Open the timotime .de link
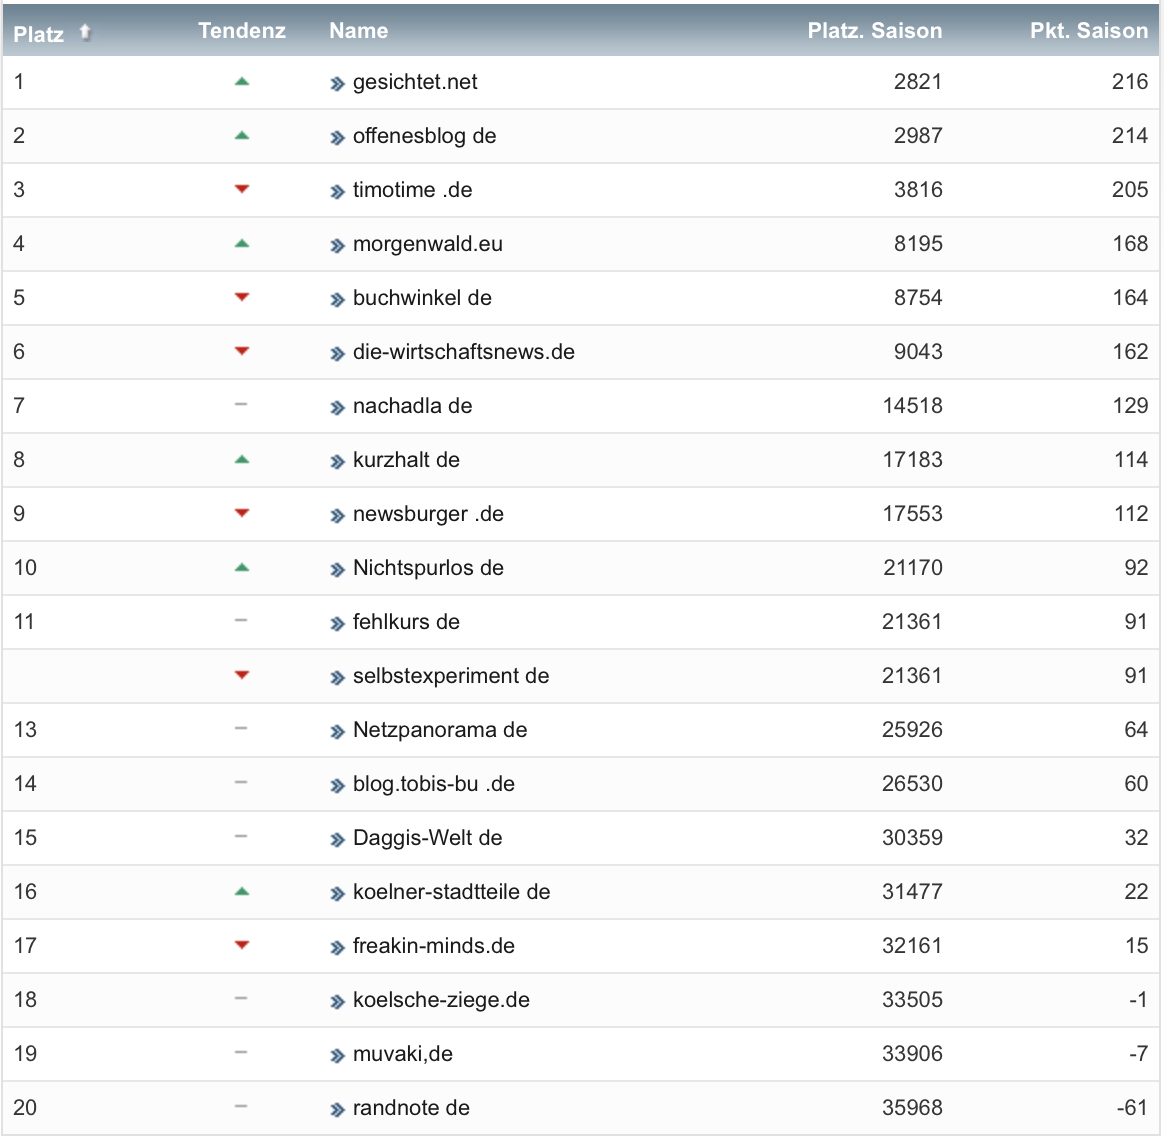This screenshot has width=1164, height=1140. [x=413, y=190]
